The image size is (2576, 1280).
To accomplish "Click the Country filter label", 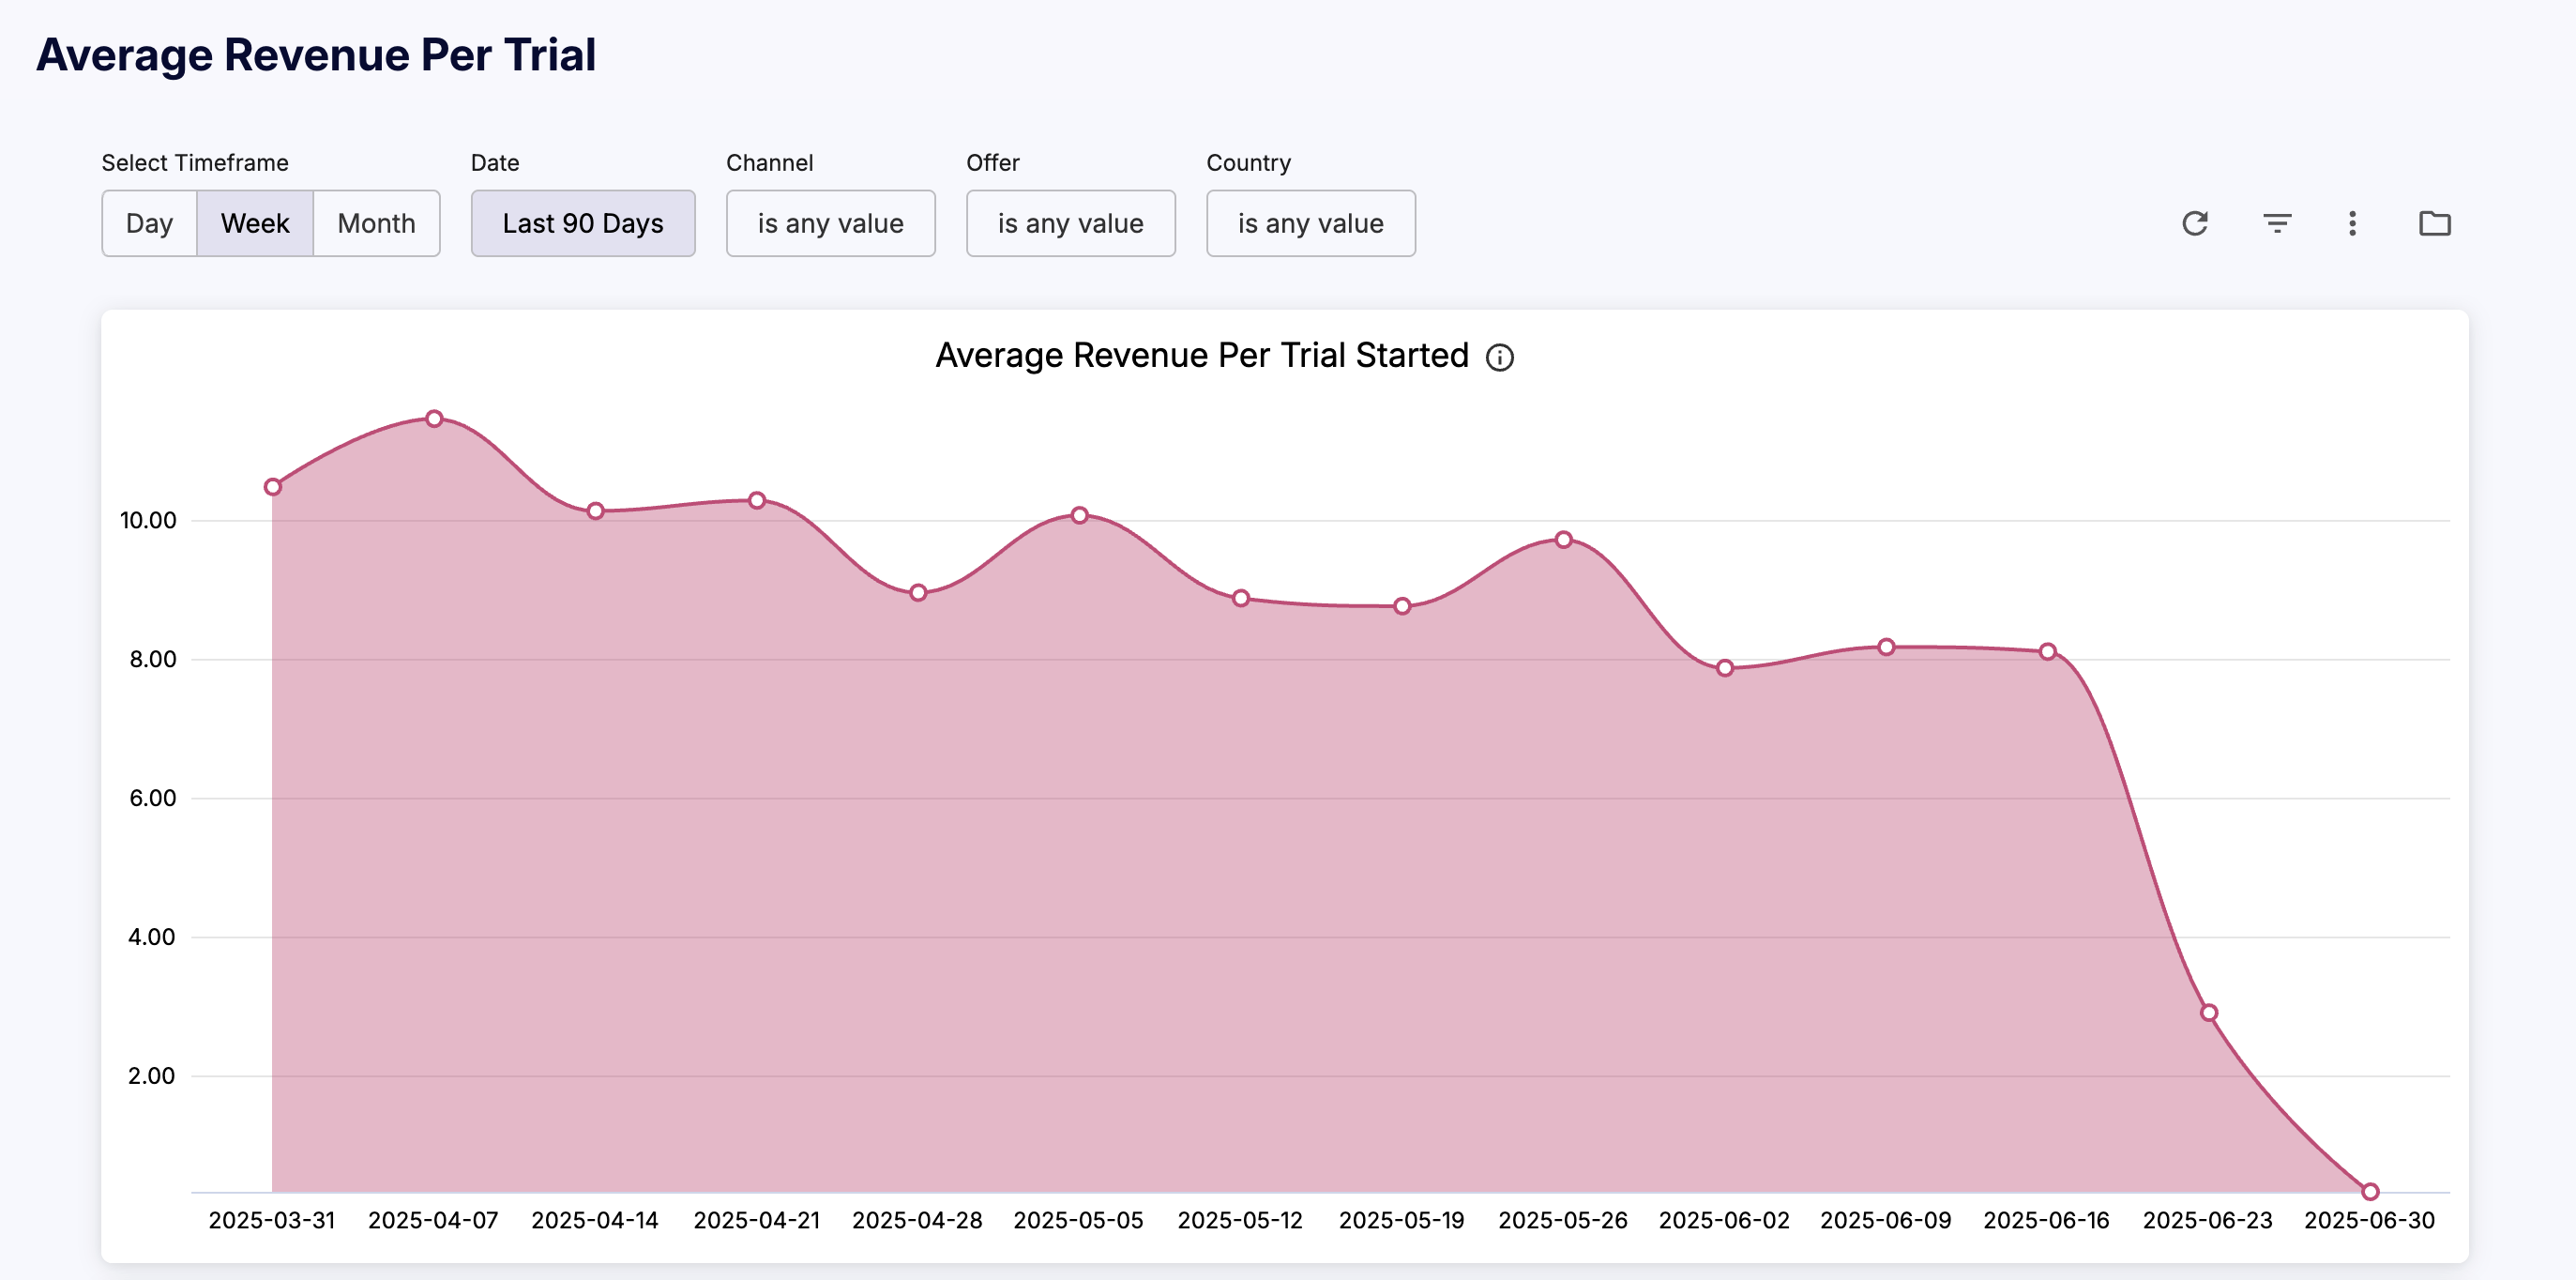I will click(1249, 163).
